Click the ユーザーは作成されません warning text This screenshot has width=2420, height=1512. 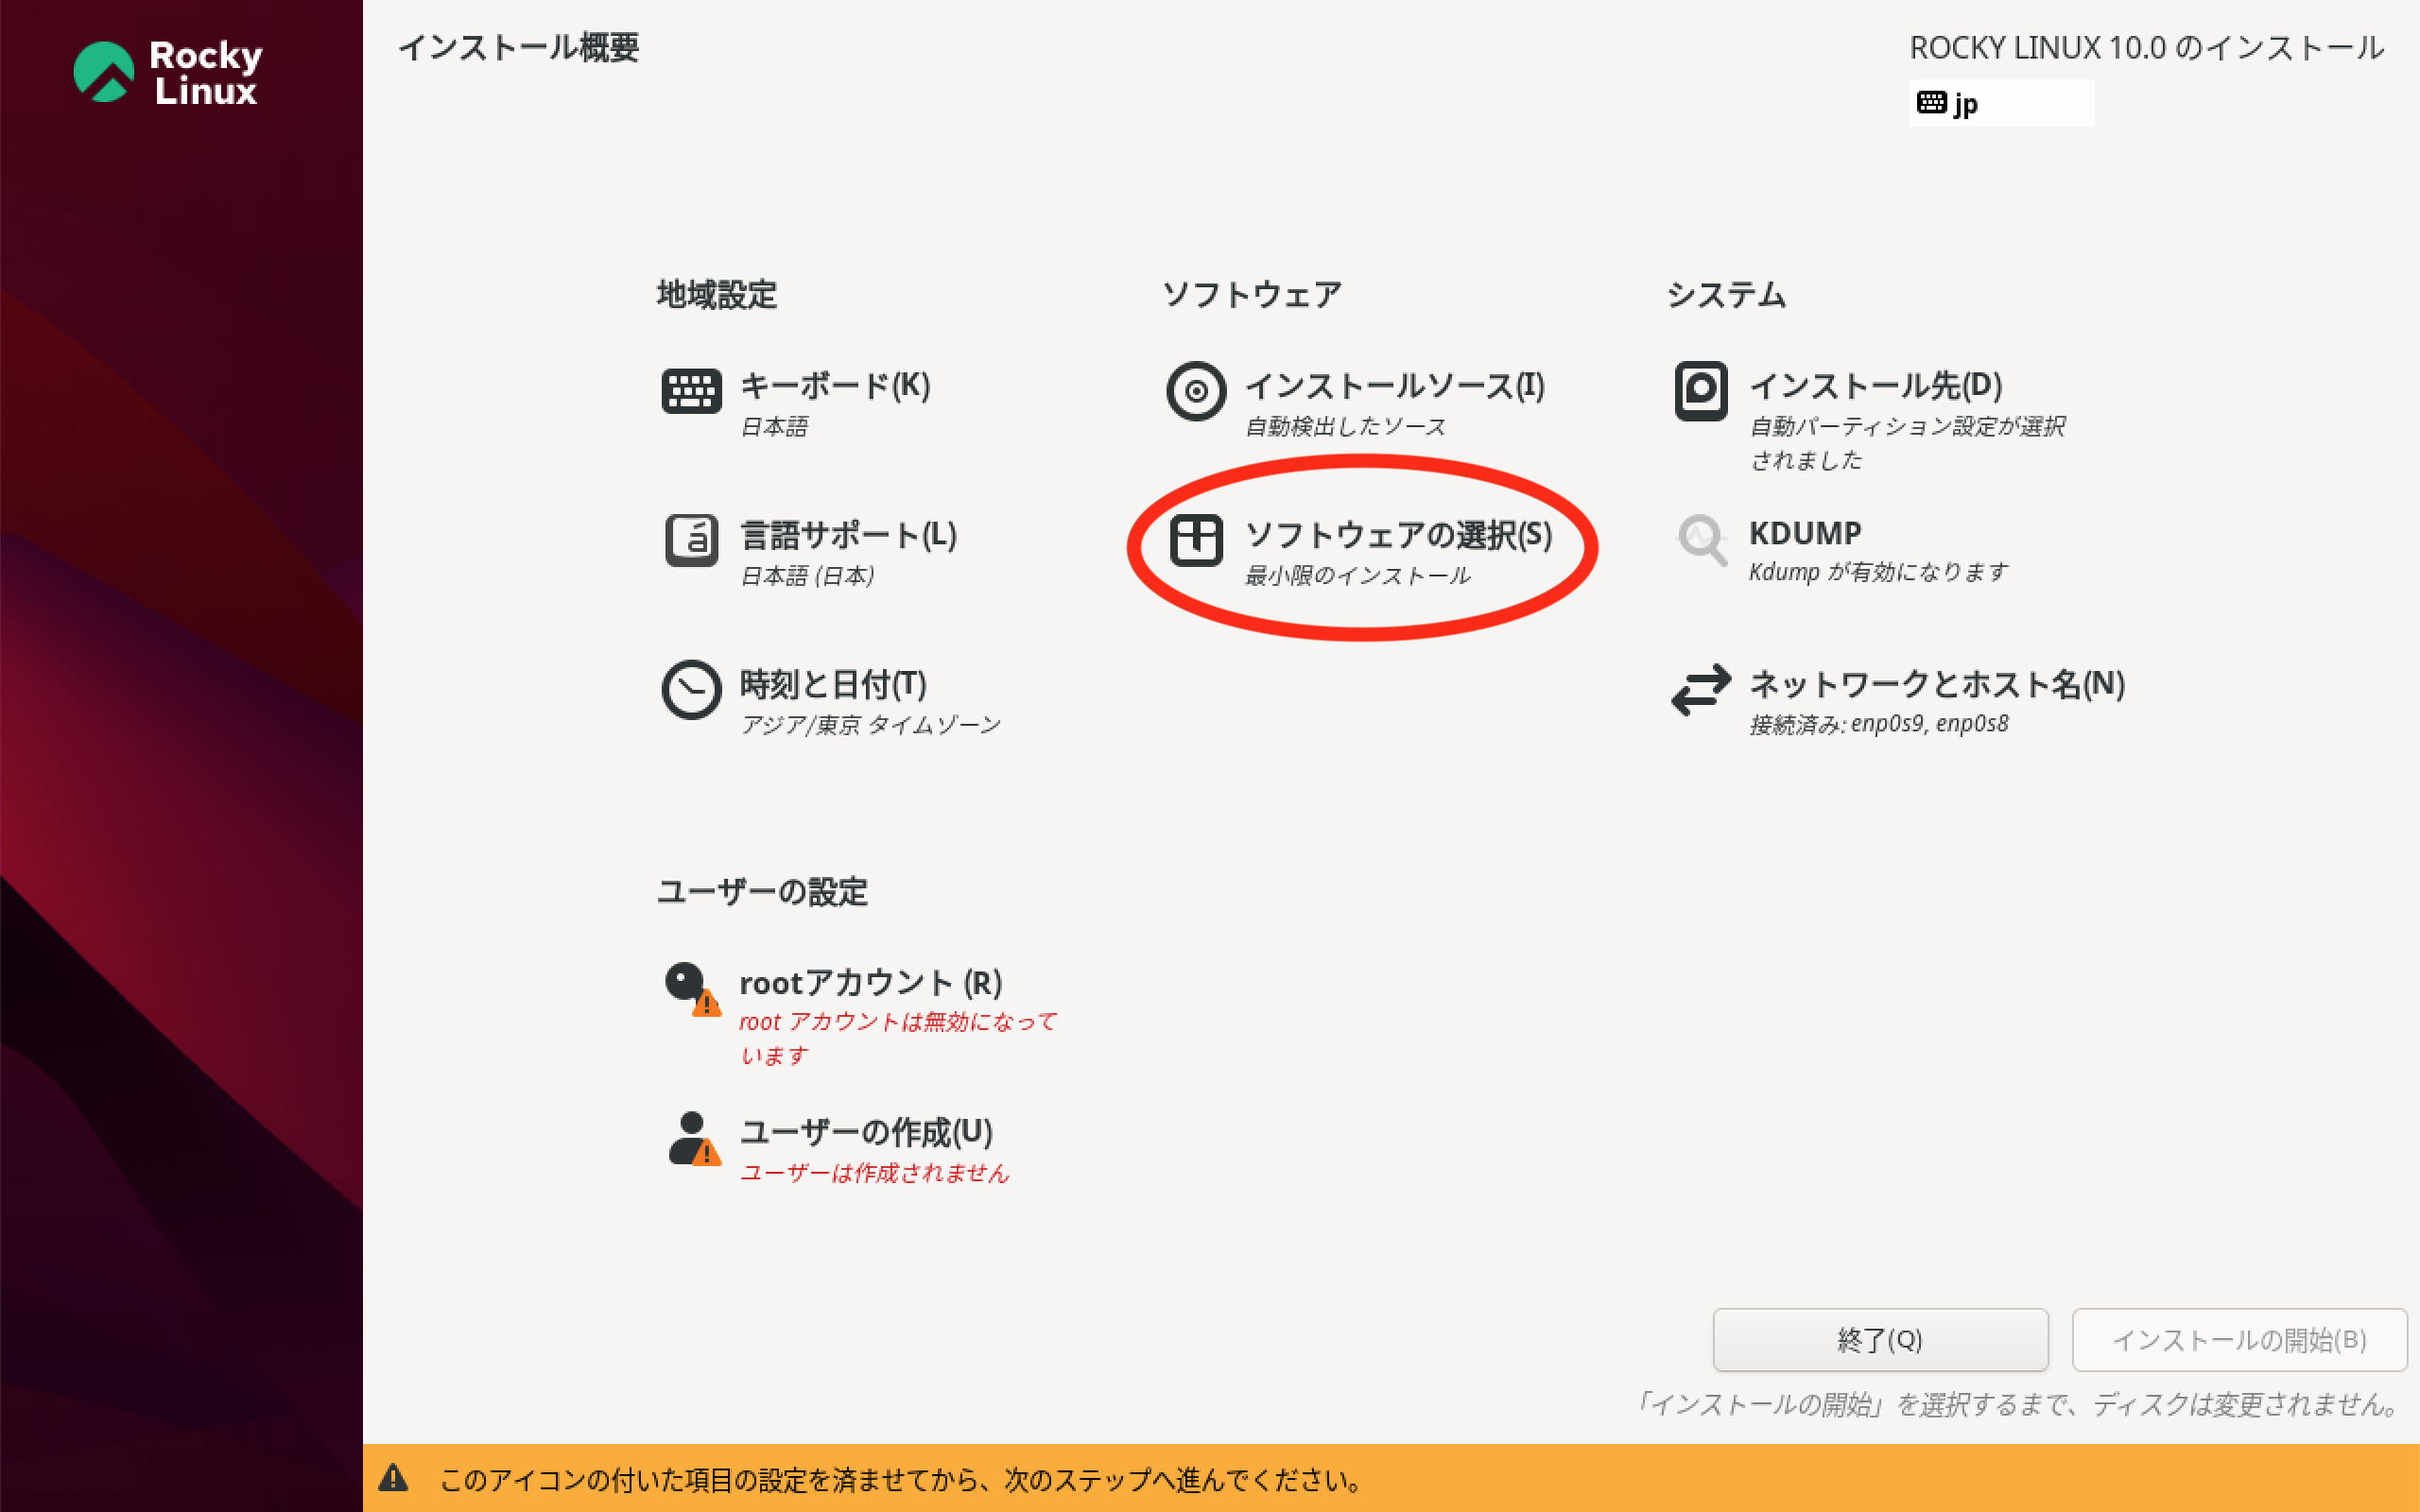coord(874,1172)
